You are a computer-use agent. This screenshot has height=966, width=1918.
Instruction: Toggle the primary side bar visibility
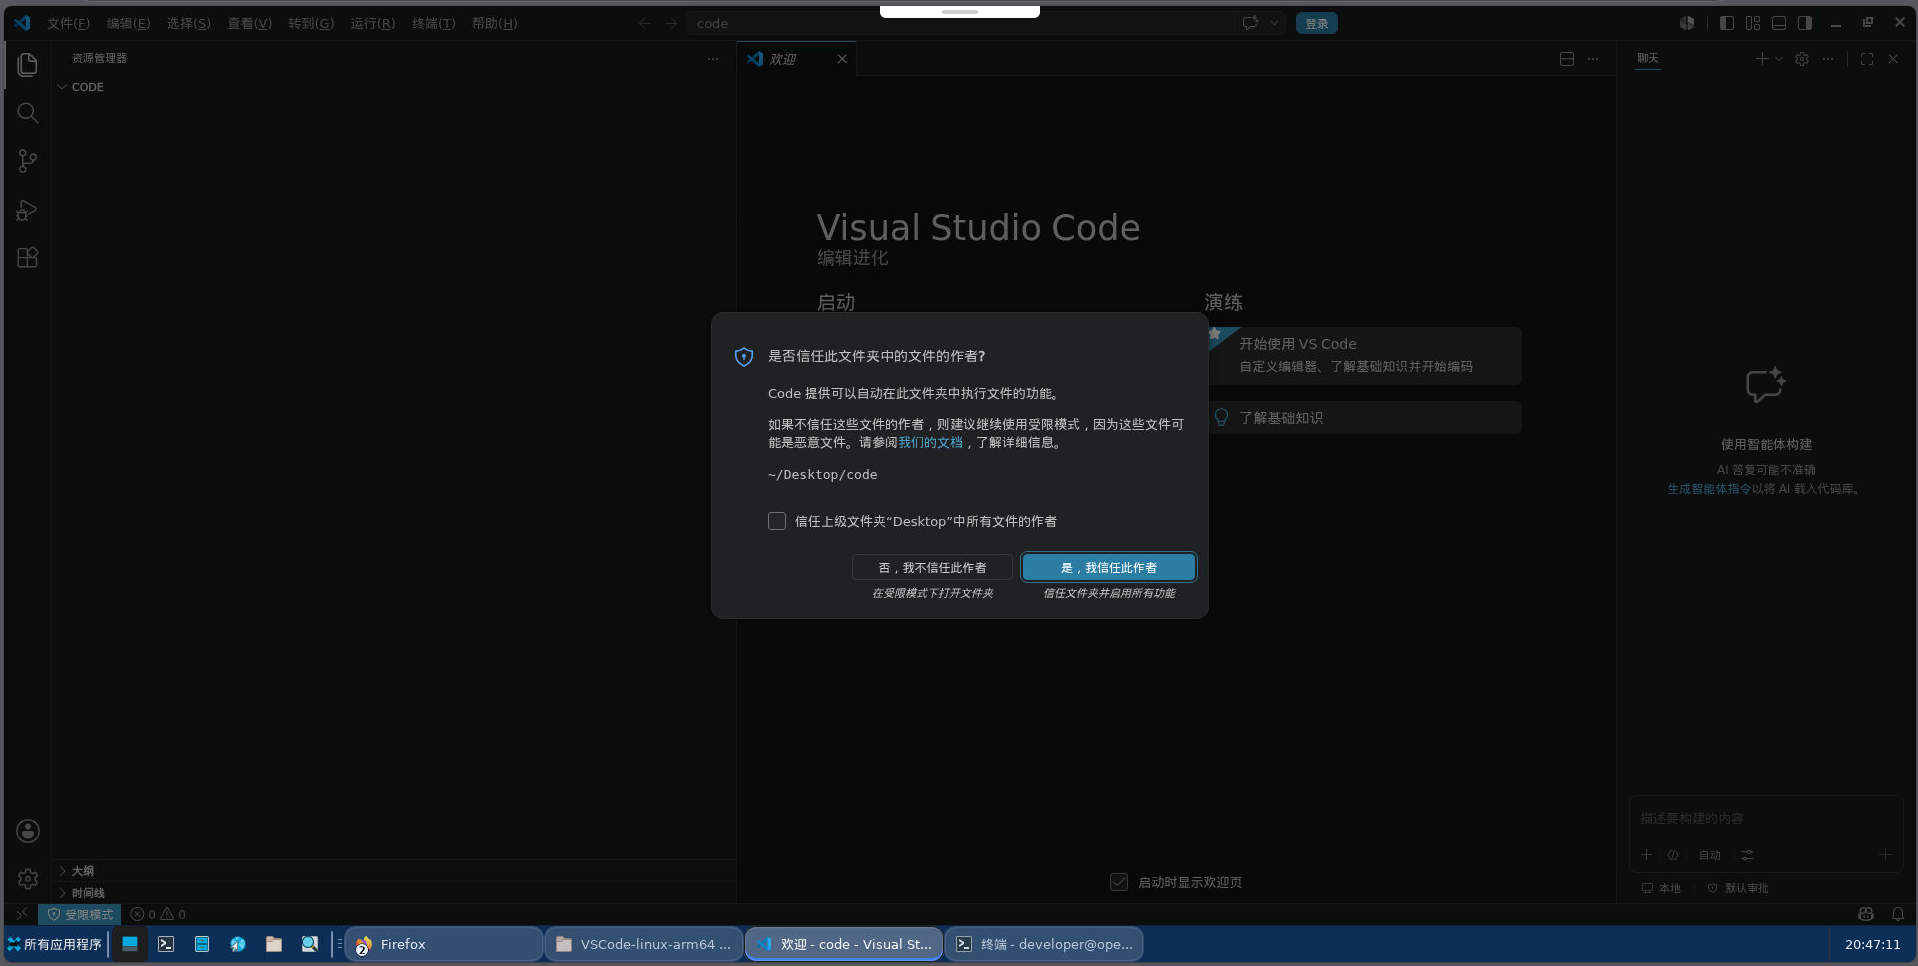coord(1727,23)
